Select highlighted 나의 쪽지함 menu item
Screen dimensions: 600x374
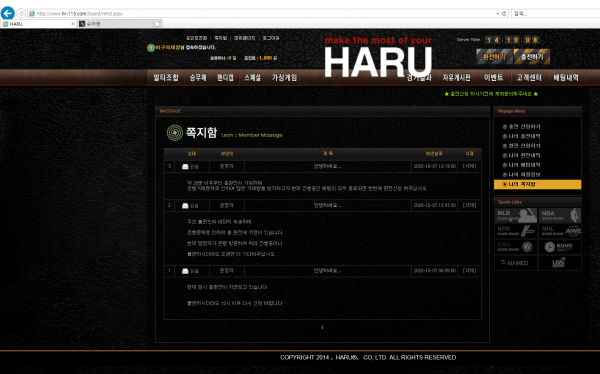pos(538,184)
